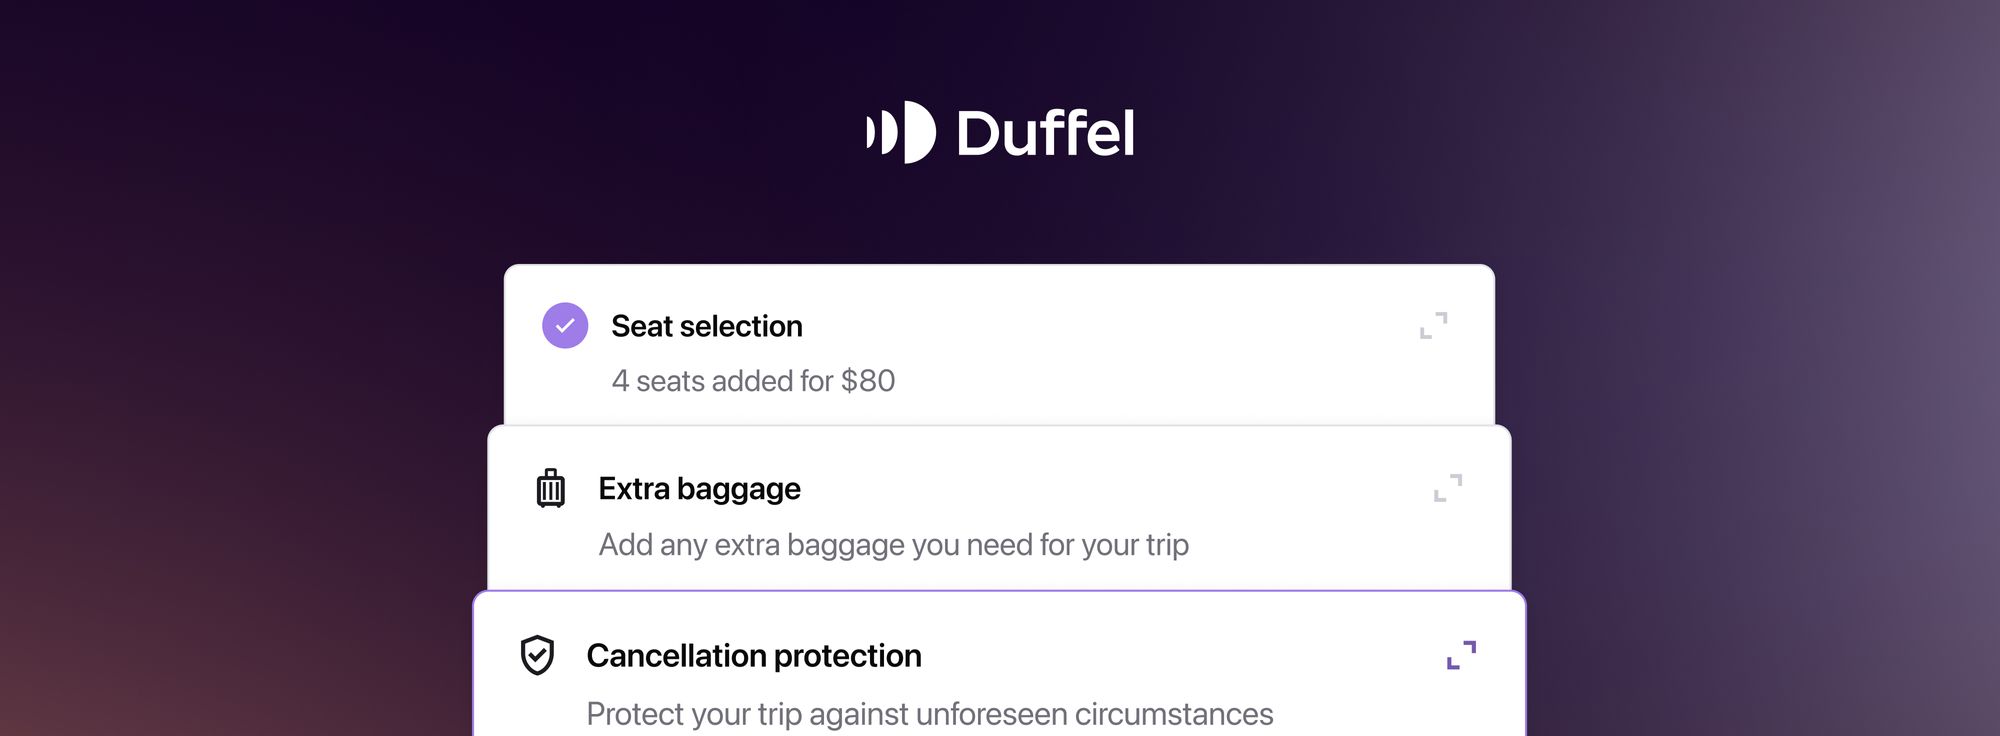Click the shield icon for Cancellation protection

(537, 655)
